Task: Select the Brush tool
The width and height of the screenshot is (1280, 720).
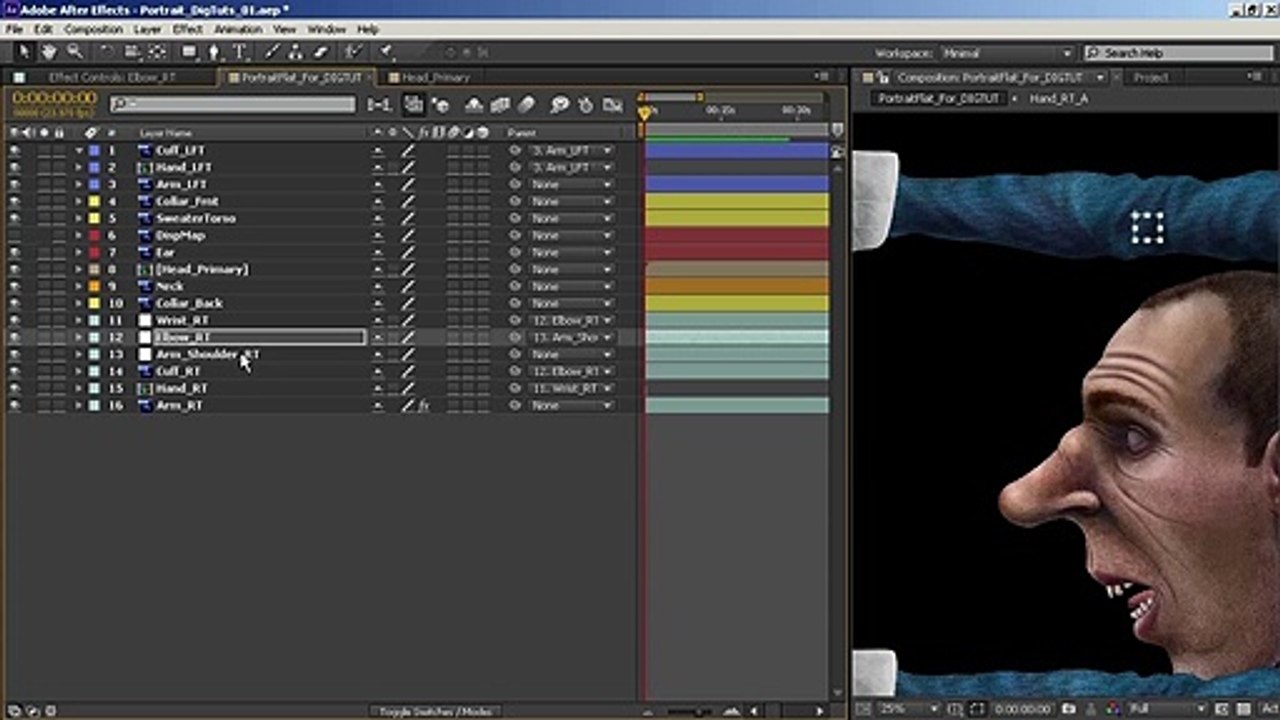Action: [271, 52]
